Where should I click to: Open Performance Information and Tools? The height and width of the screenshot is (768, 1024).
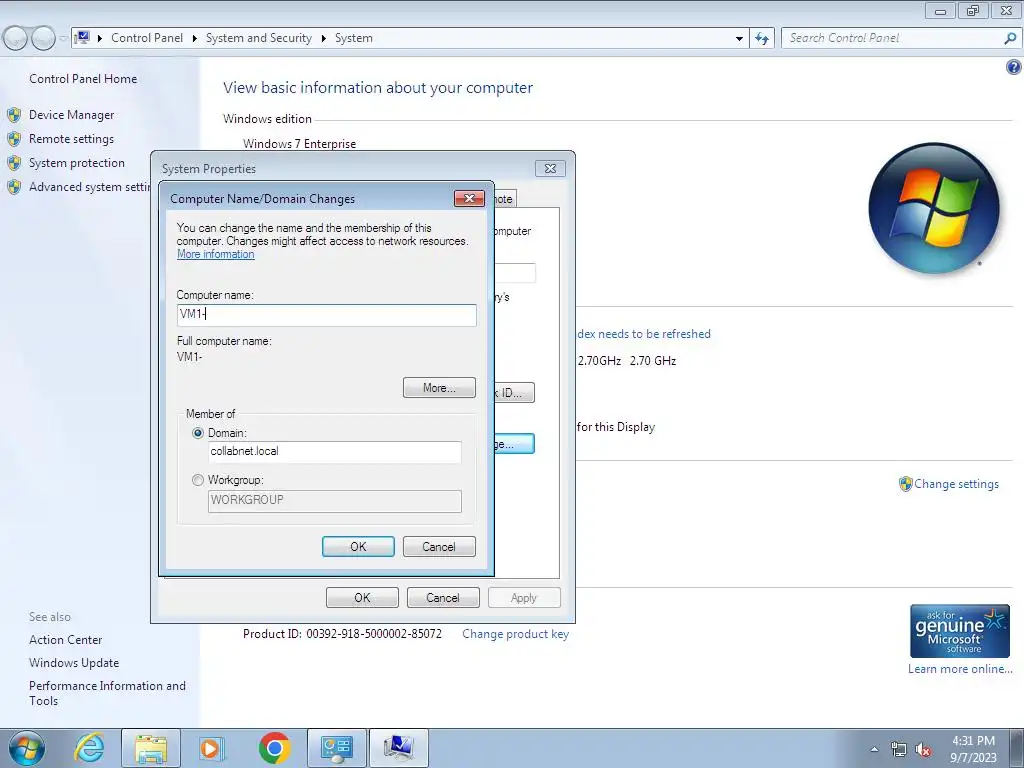[x=107, y=693]
